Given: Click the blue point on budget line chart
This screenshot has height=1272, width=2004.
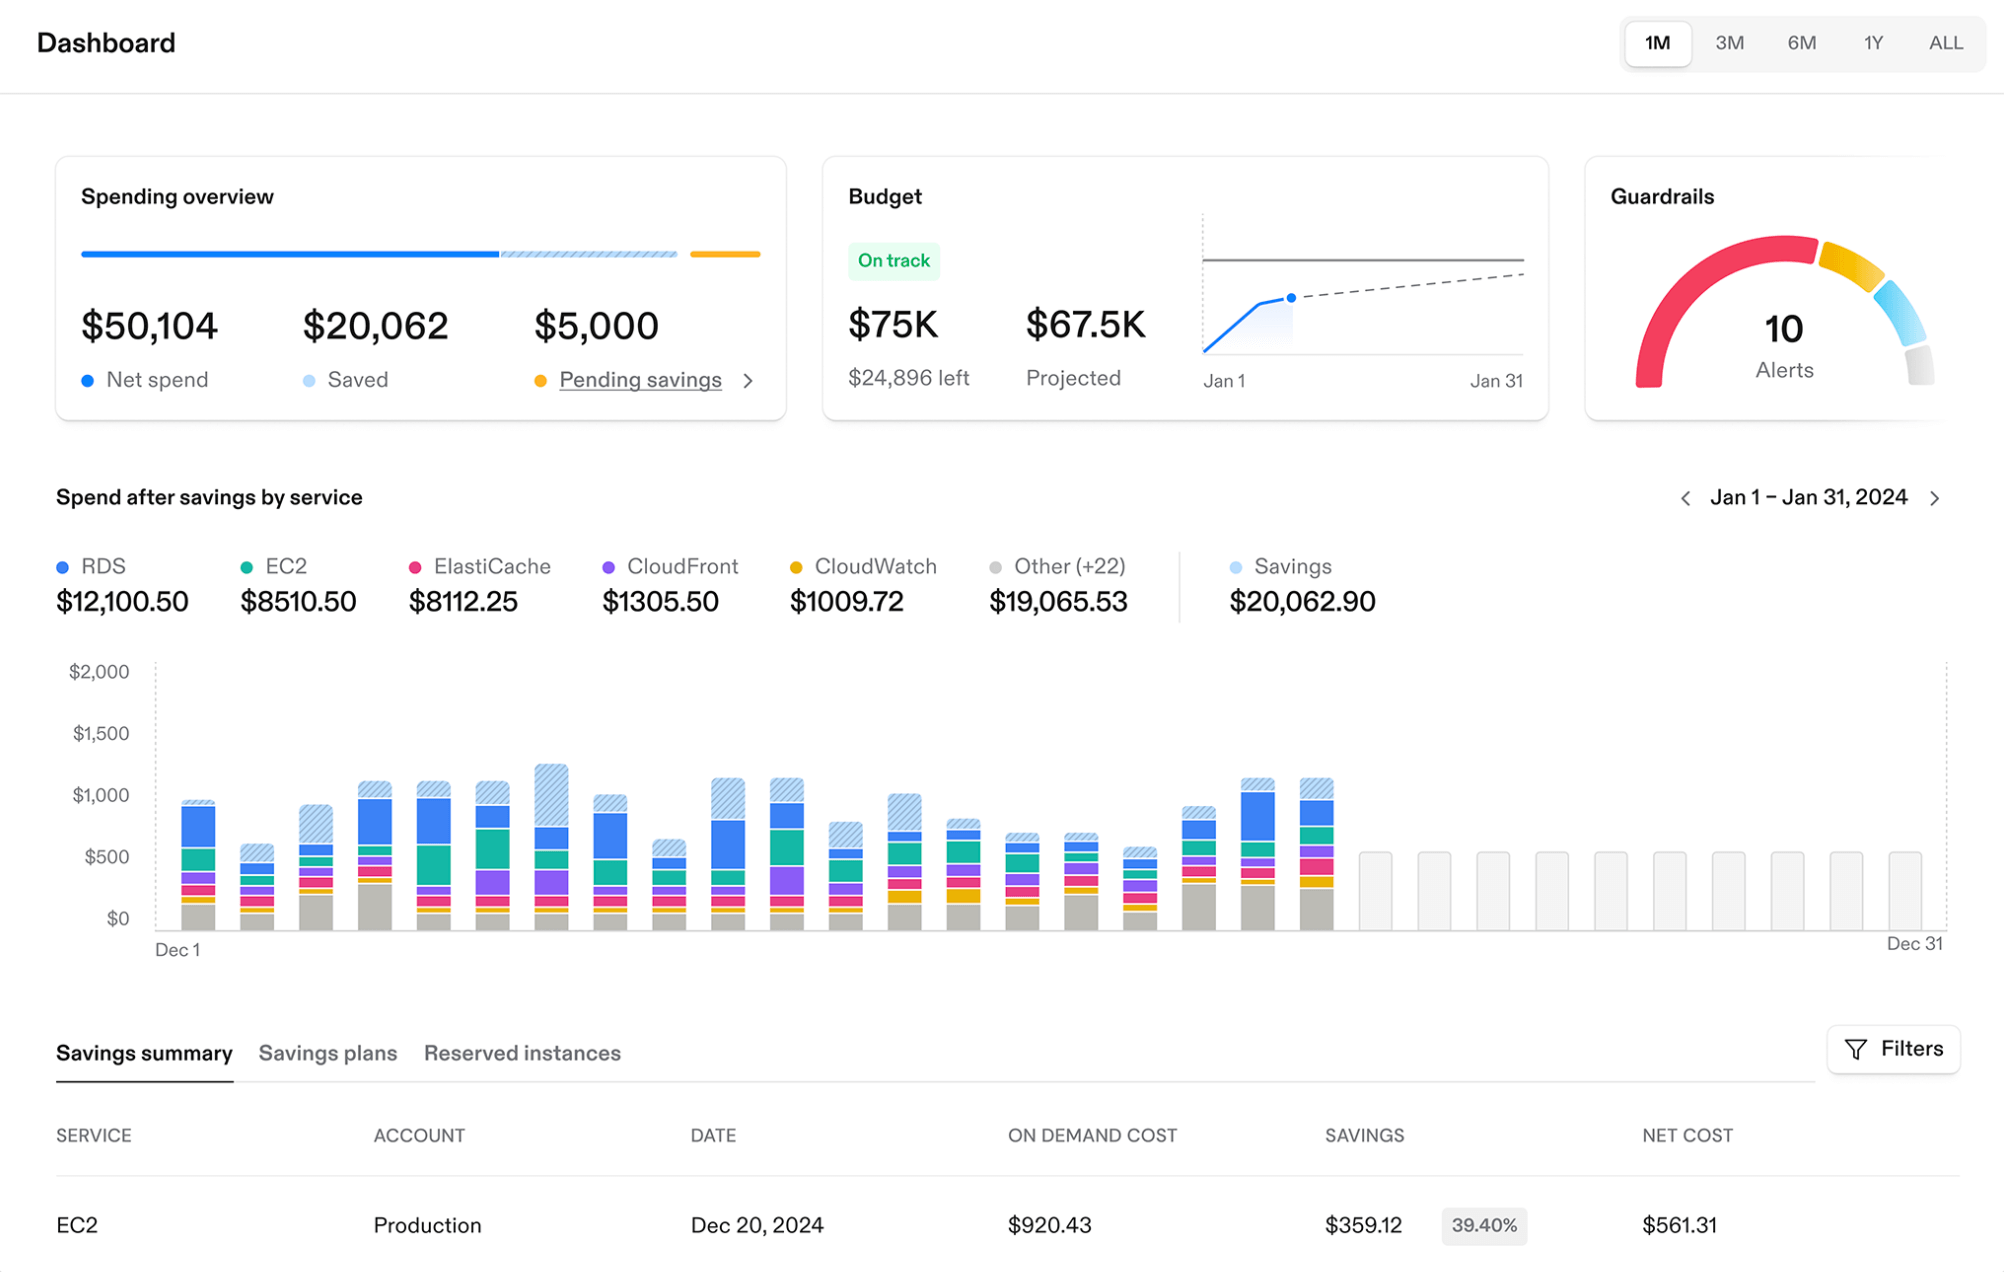Looking at the screenshot, I should click(1291, 298).
